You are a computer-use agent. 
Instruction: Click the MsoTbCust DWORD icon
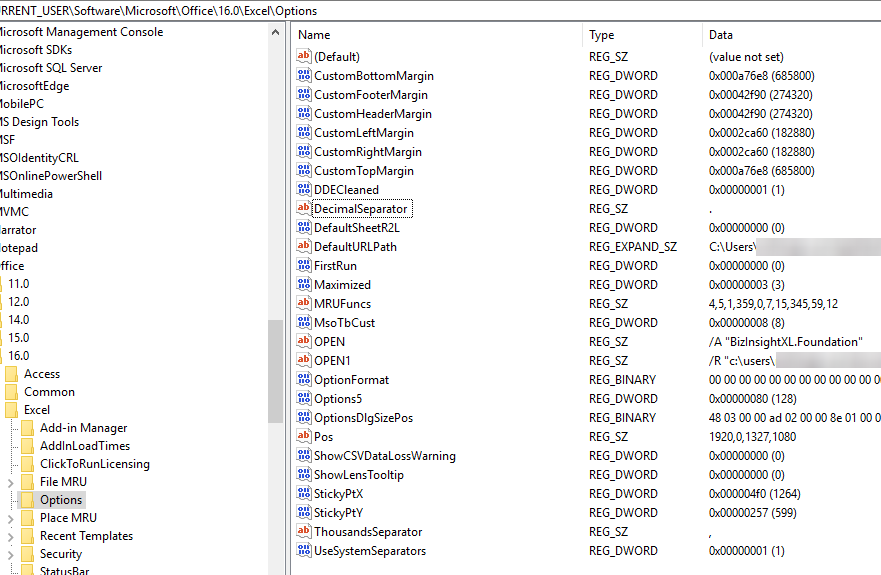304,322
